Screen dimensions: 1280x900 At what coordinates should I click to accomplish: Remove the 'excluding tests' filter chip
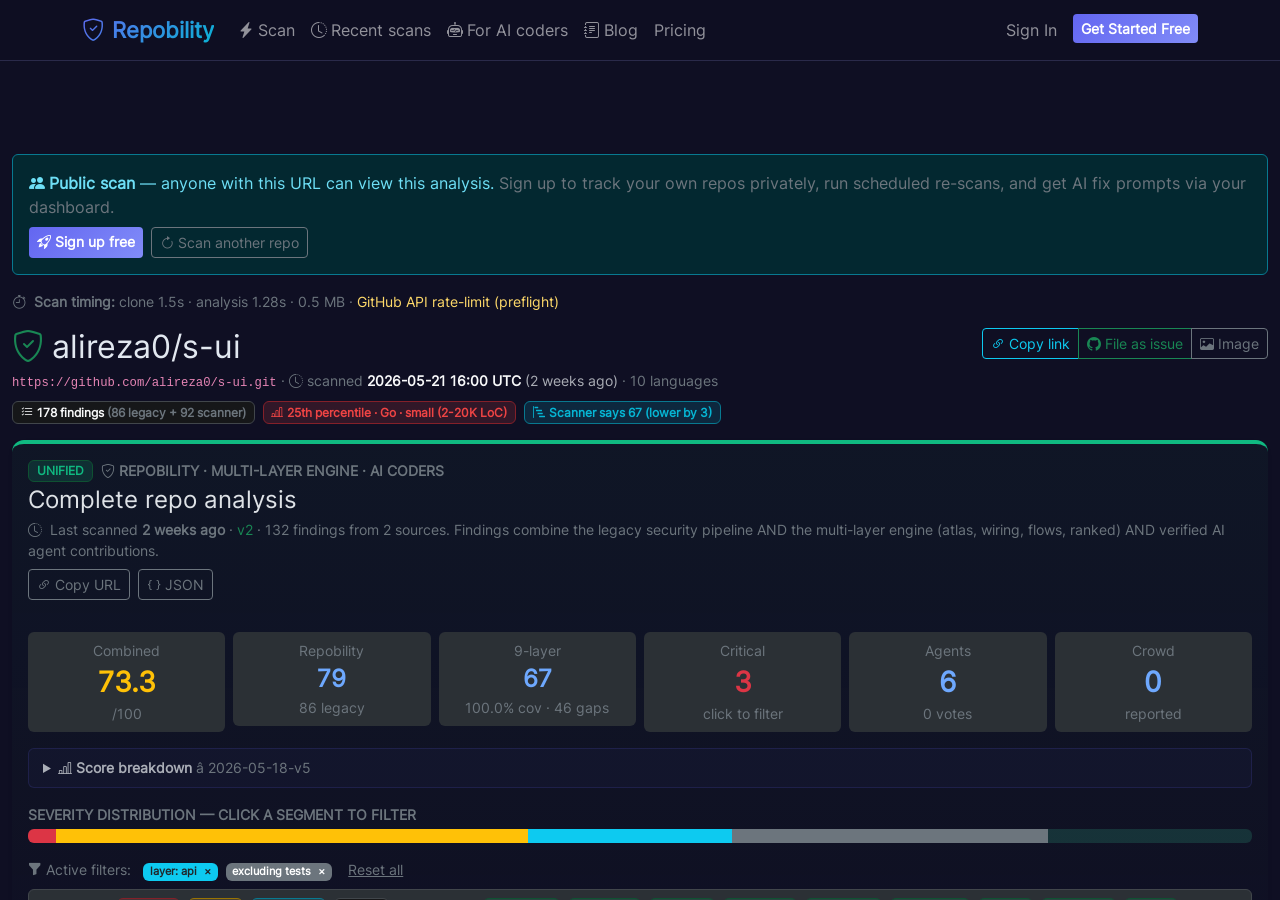coord(322,872)
